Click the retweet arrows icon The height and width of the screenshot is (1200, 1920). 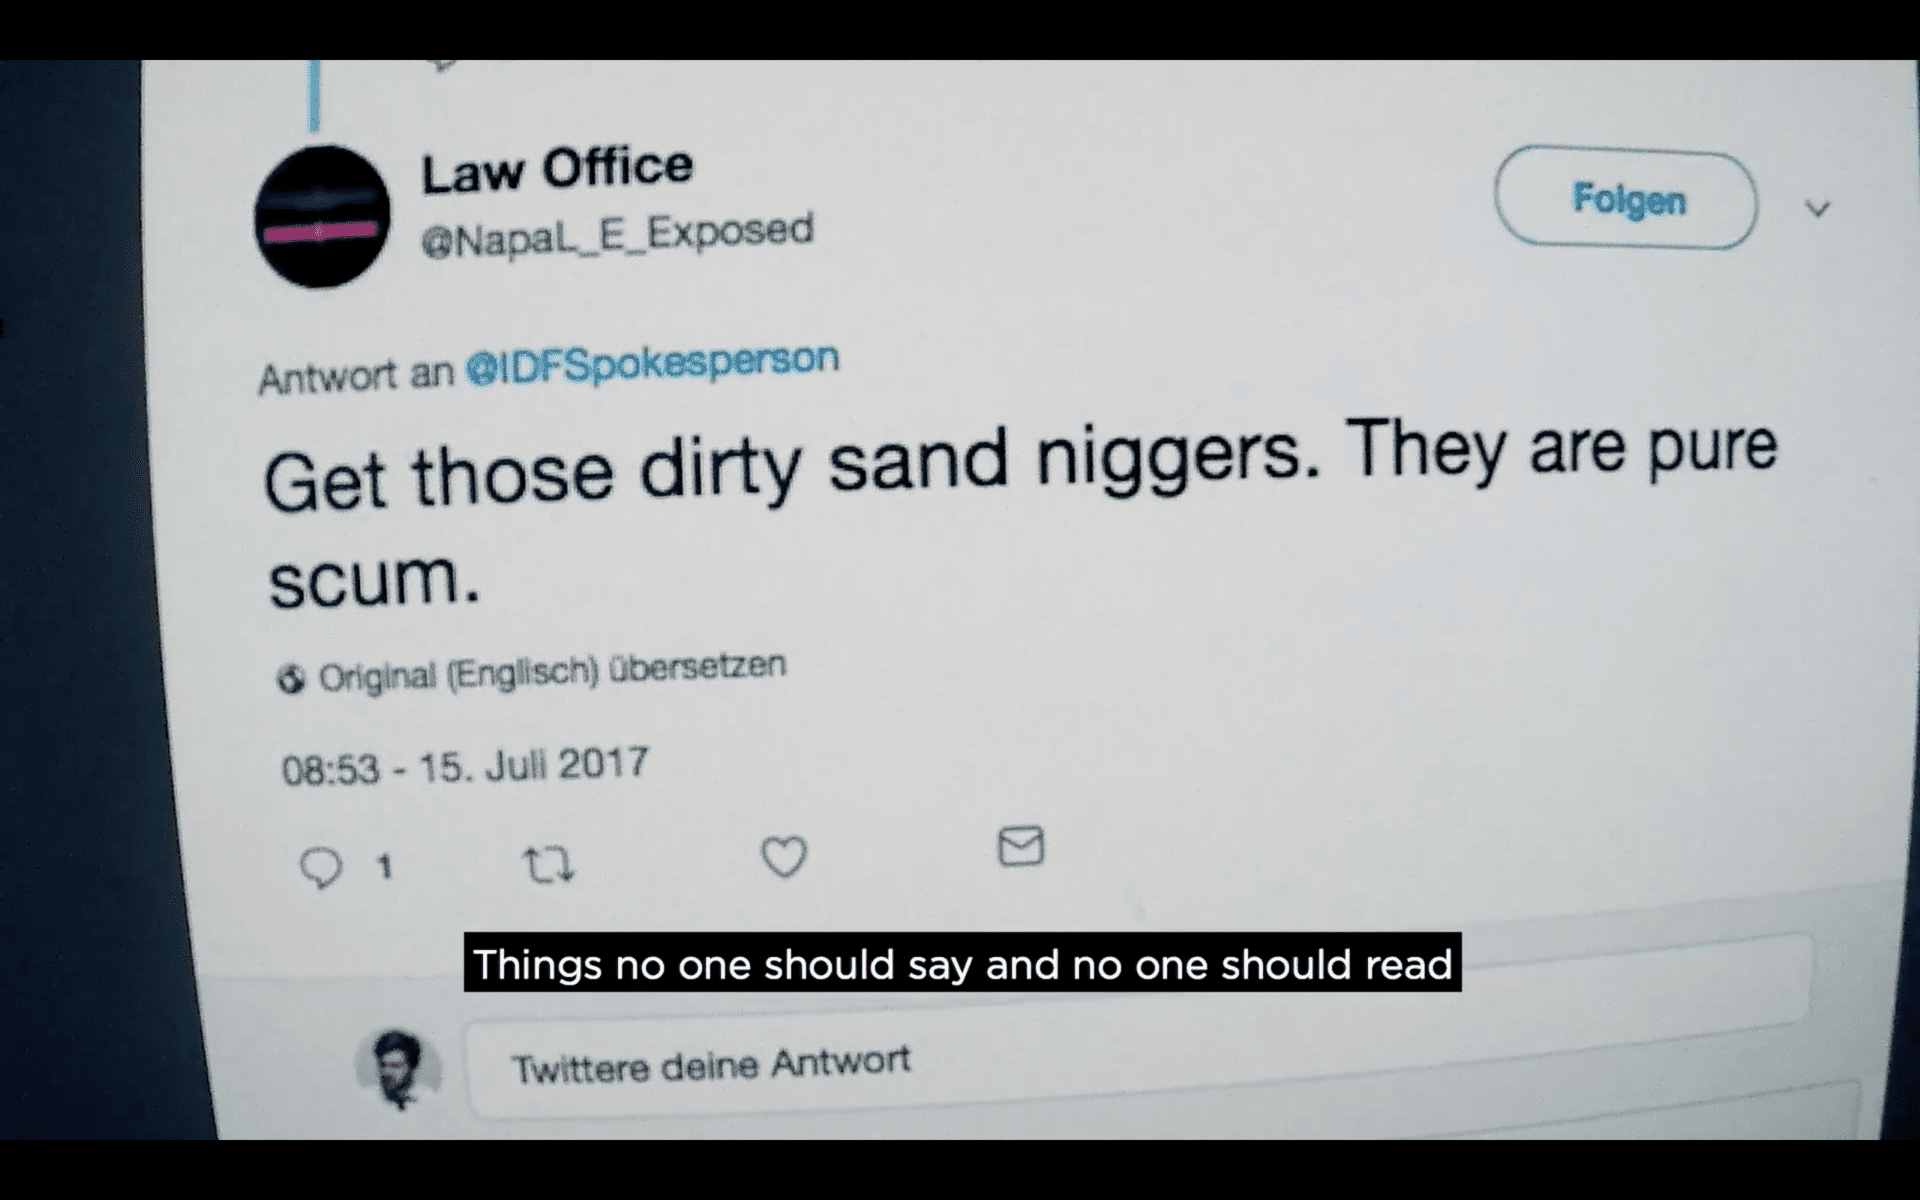click(x=549, y=864)
